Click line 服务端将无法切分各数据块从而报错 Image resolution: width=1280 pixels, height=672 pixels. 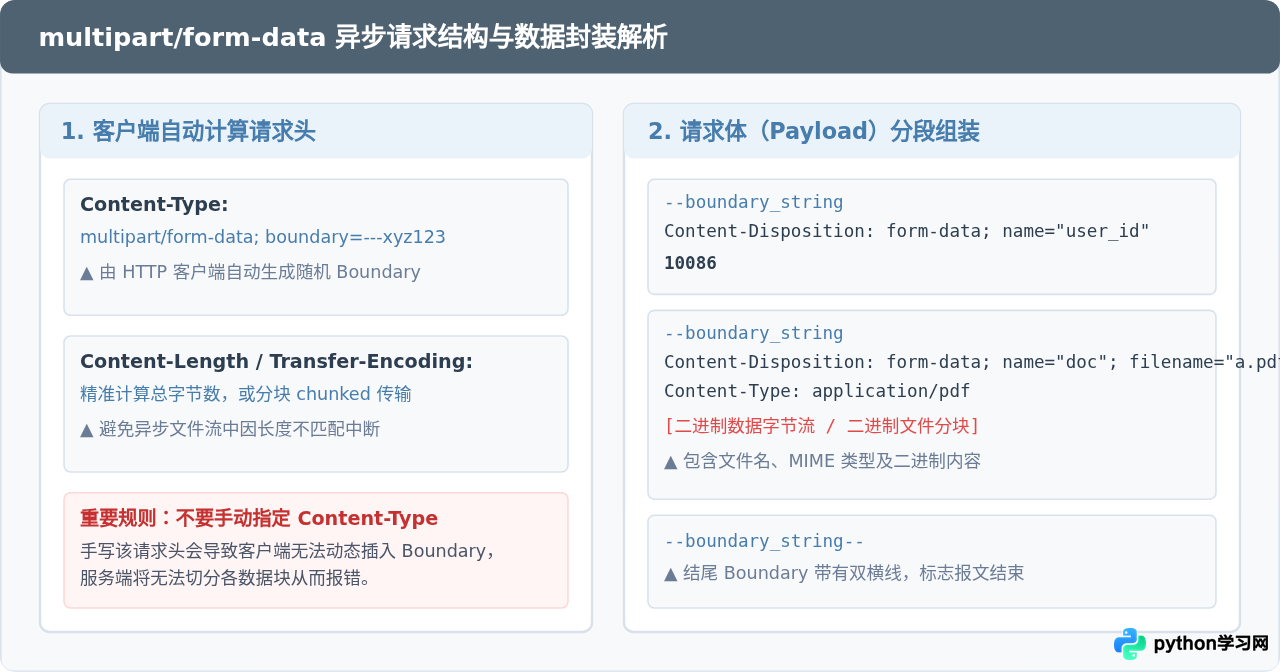point(226,578)
